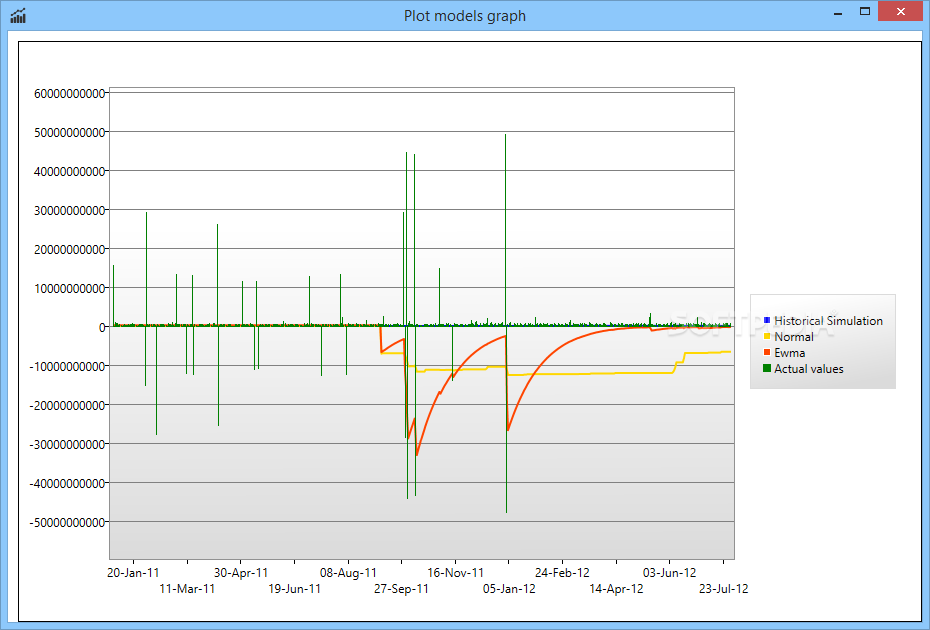Click the 19-Jun-11 date label
Viewport: 930px width, 630px height.
point(295,588)
